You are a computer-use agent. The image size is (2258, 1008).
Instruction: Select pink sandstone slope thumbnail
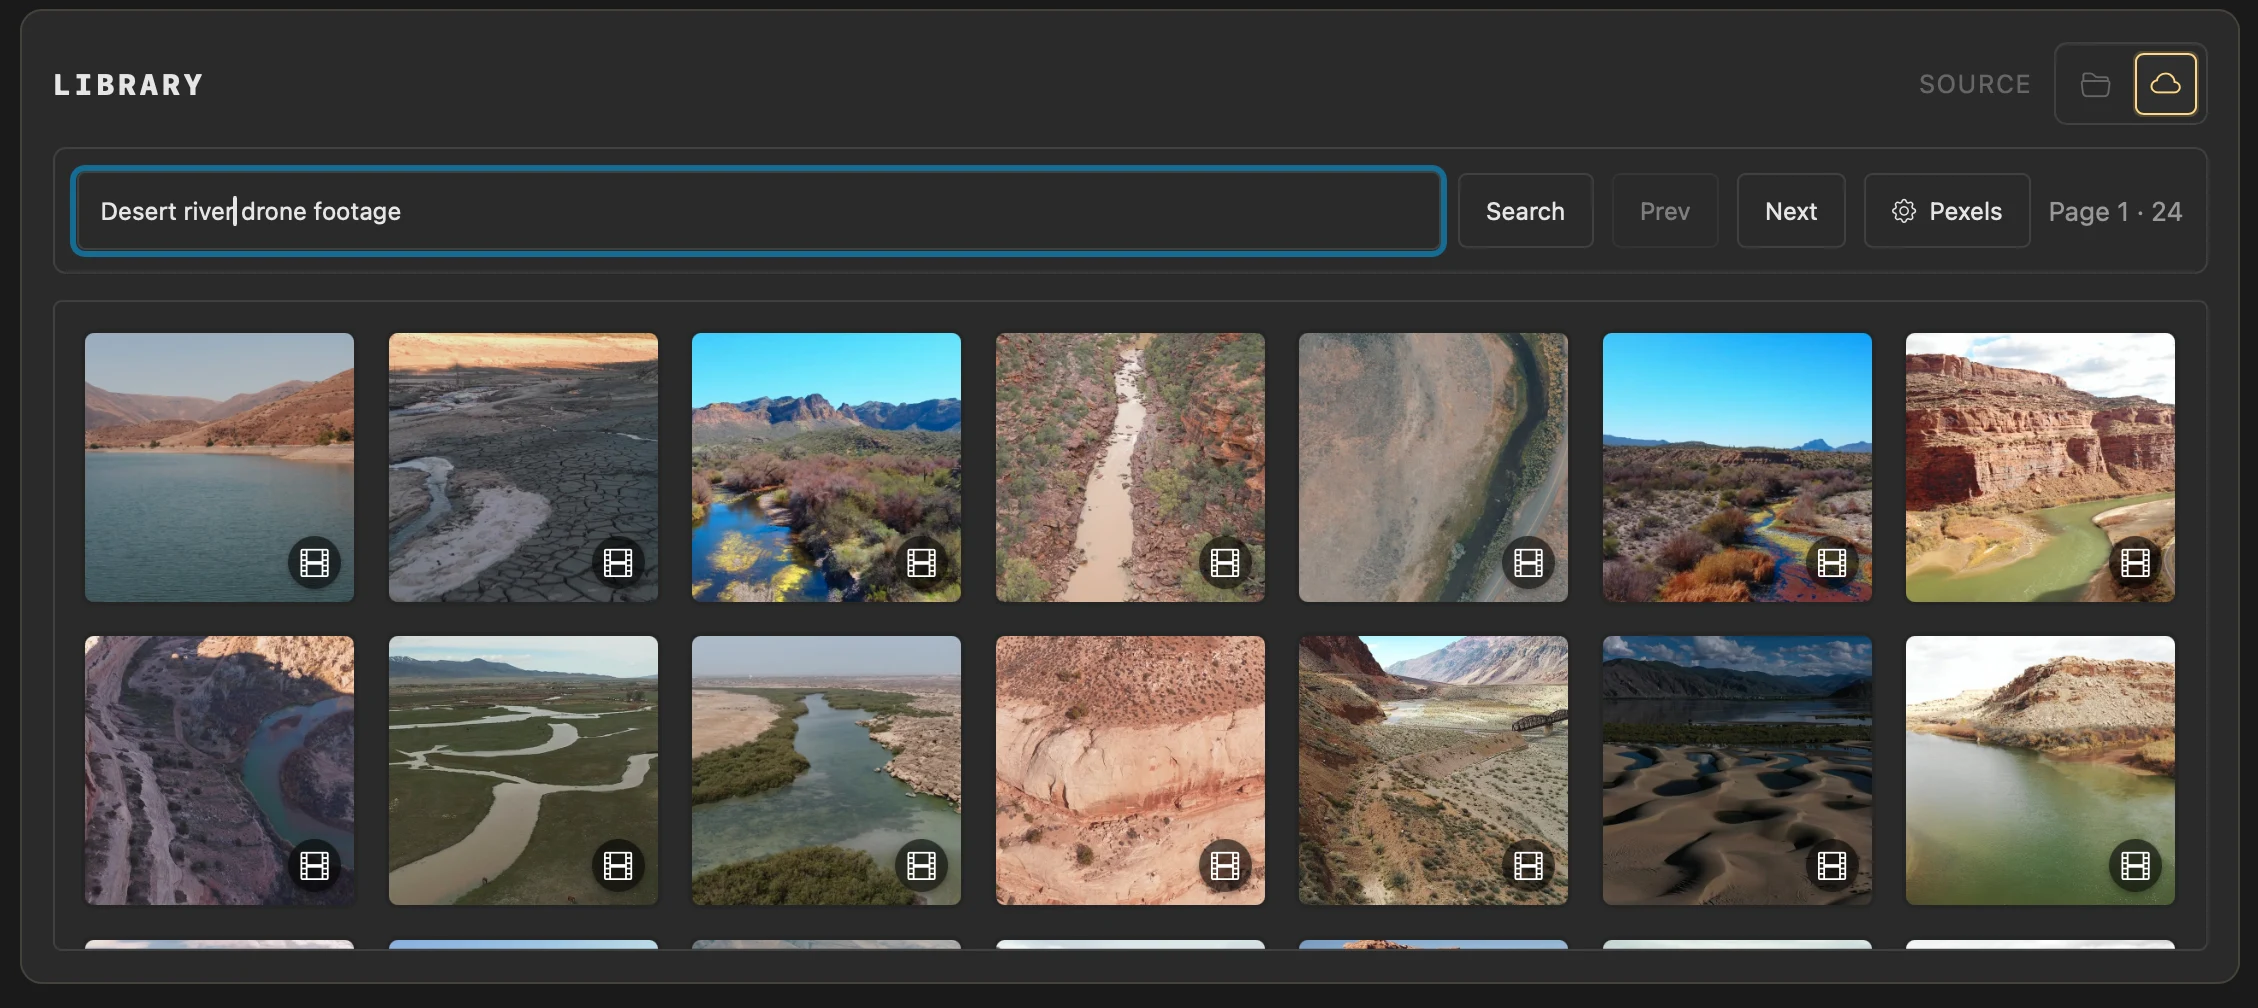1130,770
